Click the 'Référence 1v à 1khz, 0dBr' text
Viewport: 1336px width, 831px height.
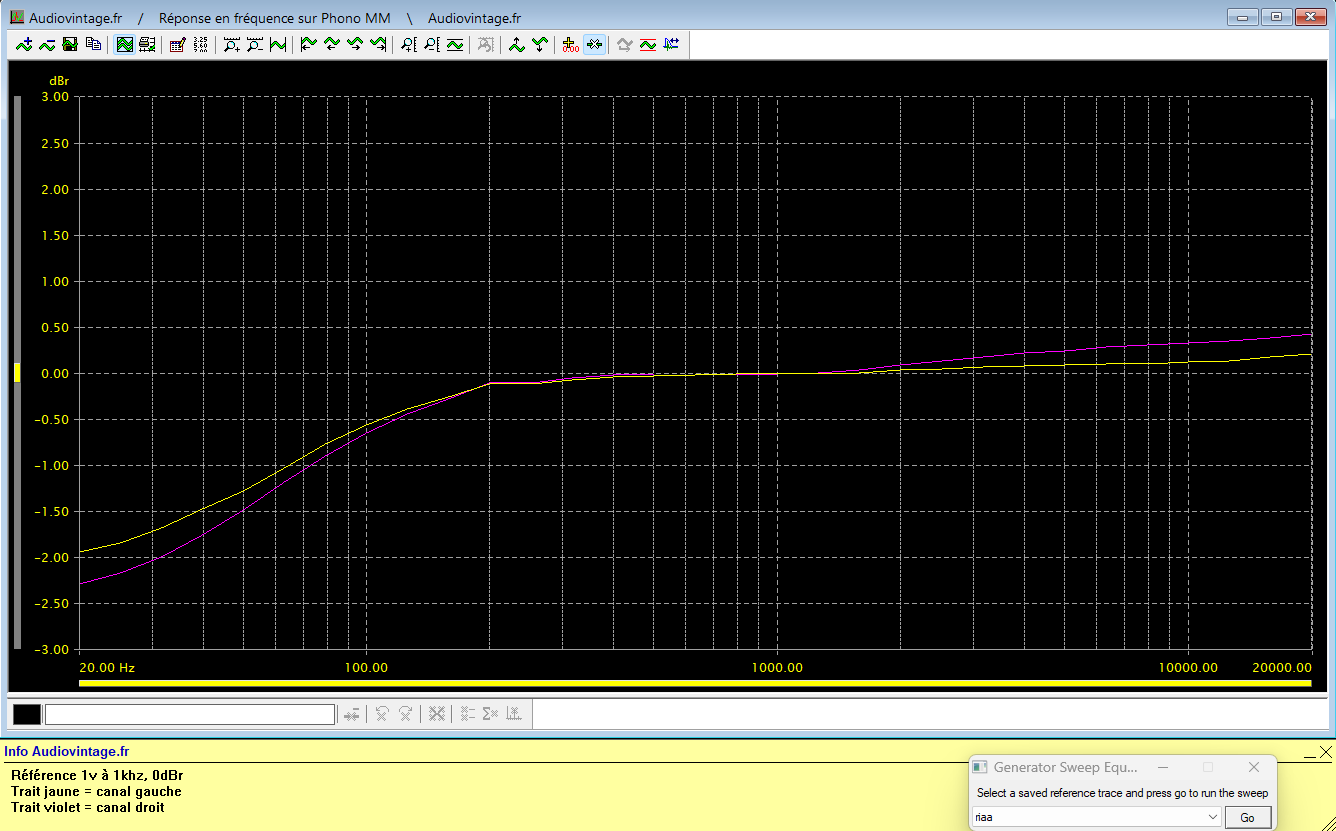tap(97, 775)
